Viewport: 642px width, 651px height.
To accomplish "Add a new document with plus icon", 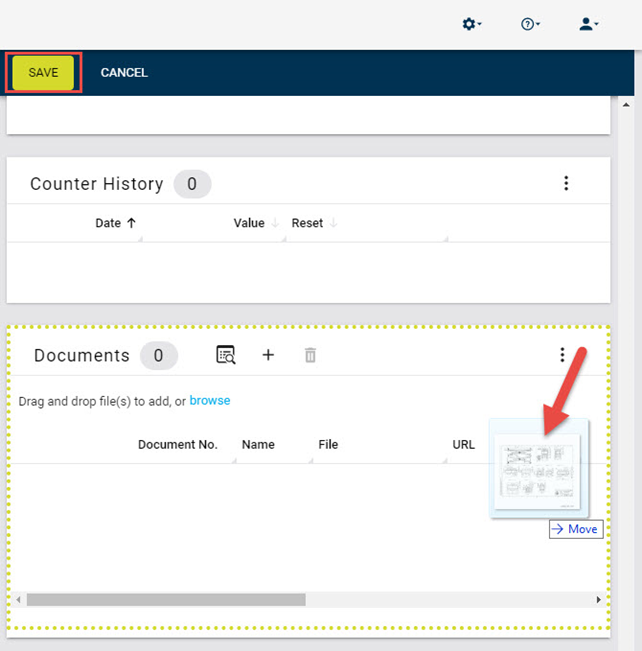I will pyautogui.click(x=268, y=355).
